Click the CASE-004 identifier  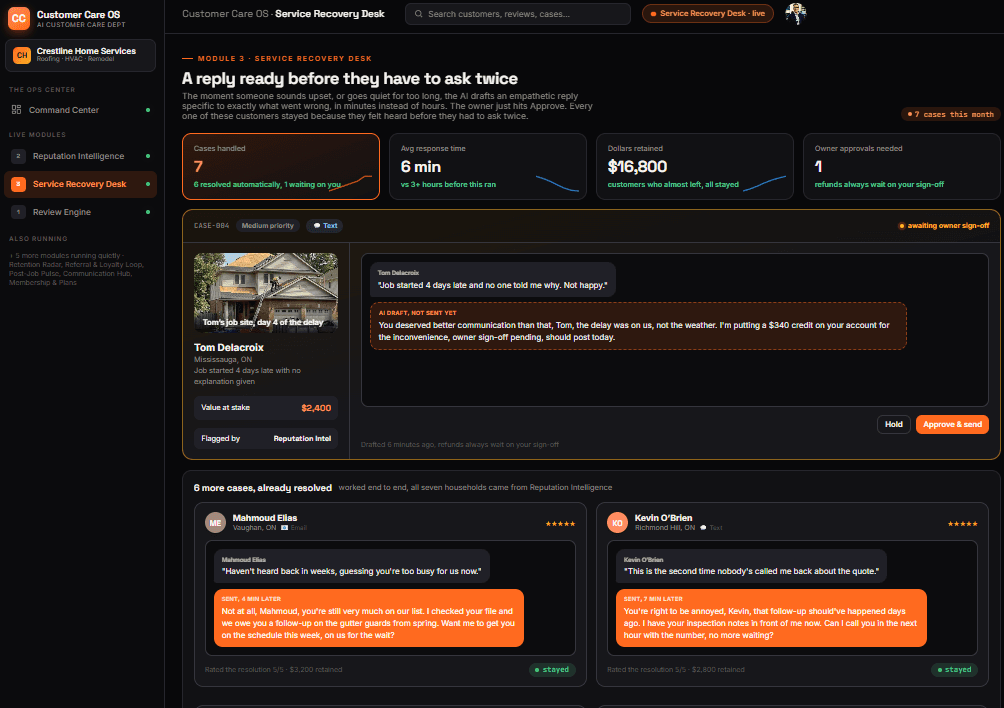pos(211,225)
